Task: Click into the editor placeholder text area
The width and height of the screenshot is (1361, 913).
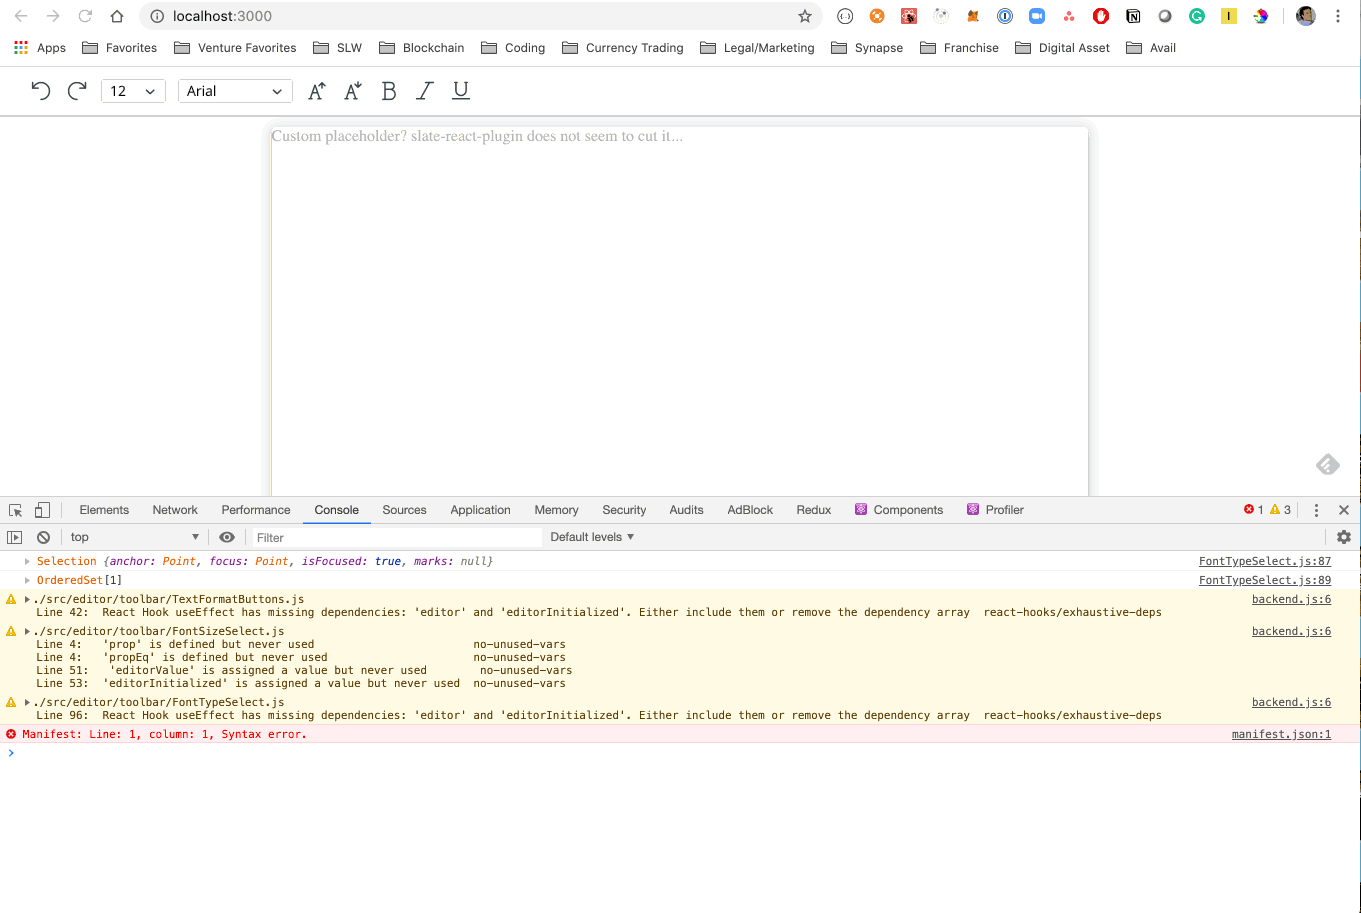Action: pyautogui.click(x=477, y=136)
